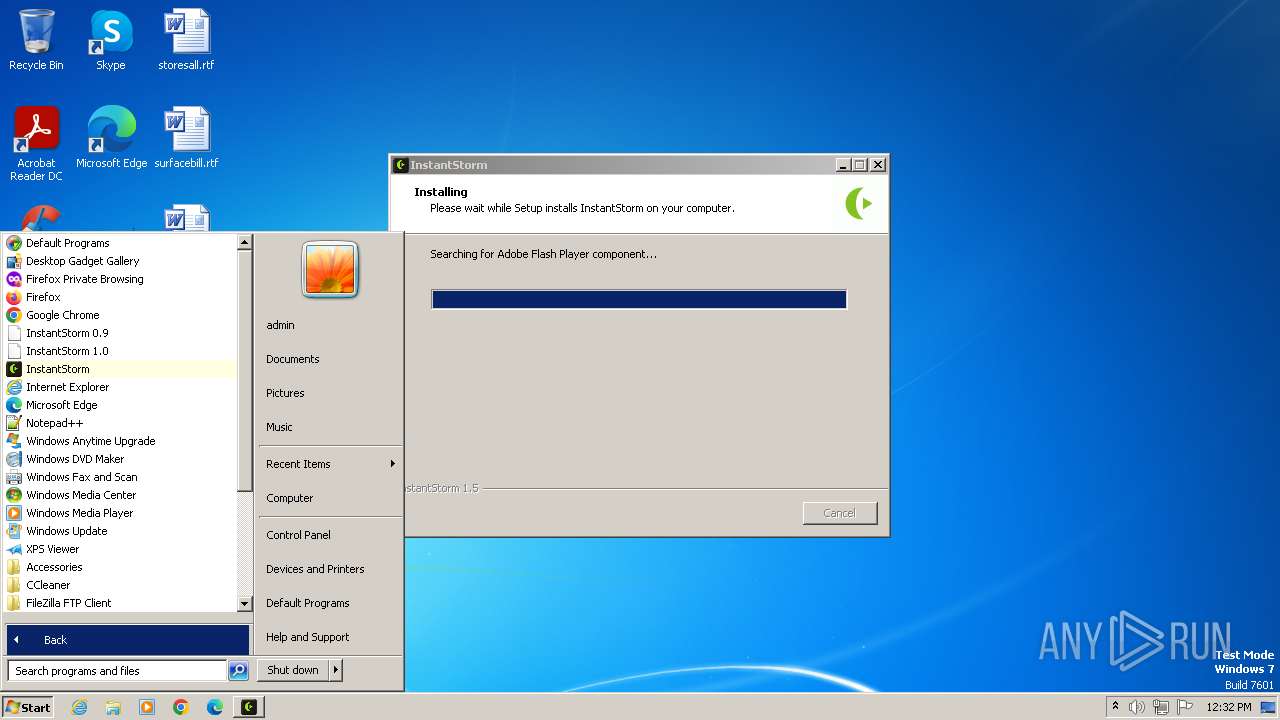Click the Notepad++ icon in the programs list
The height and width of the screenshot is (720, 1280).
tap(14, 423)
